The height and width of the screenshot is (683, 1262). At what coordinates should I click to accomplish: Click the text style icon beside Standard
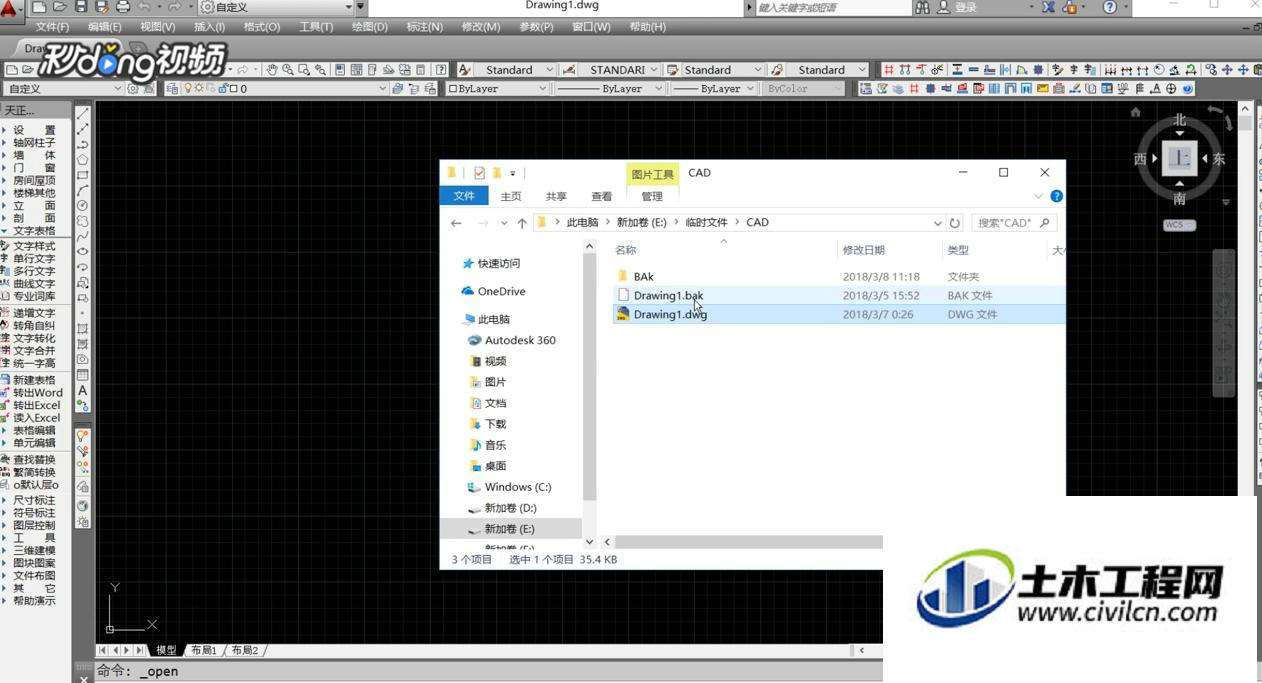point(465,70)
